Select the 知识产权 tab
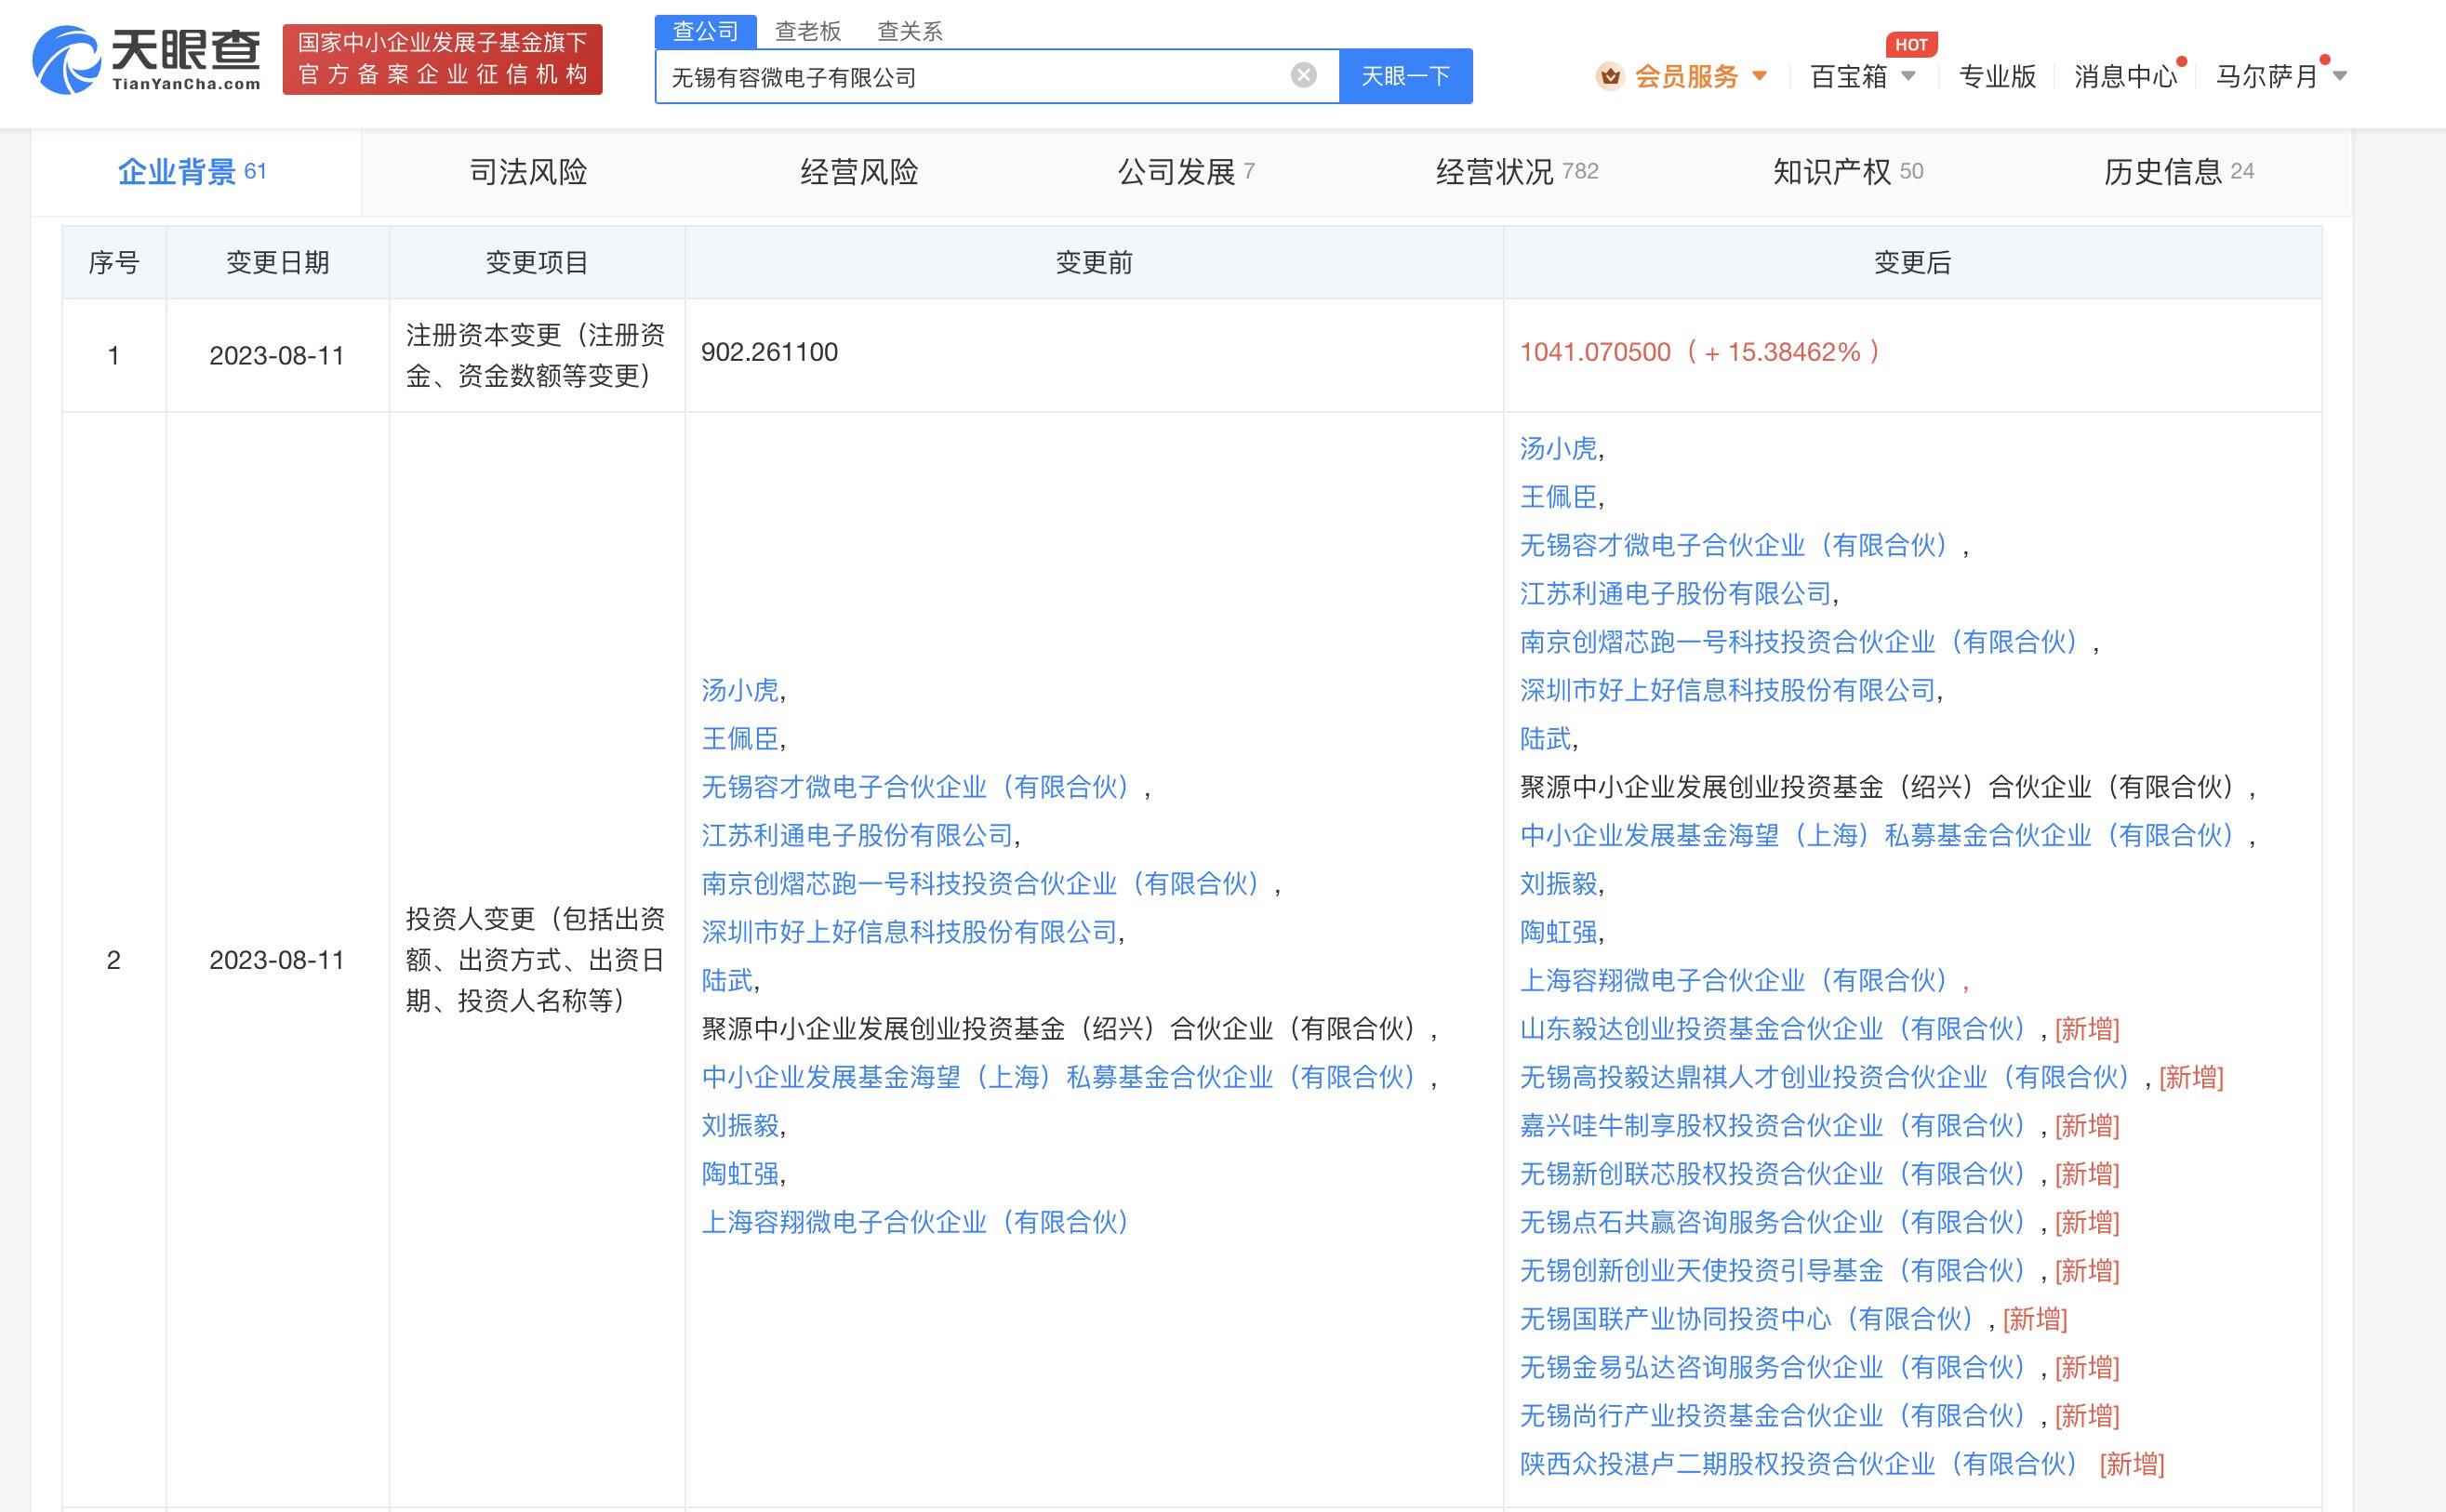 pos(1848,172)
